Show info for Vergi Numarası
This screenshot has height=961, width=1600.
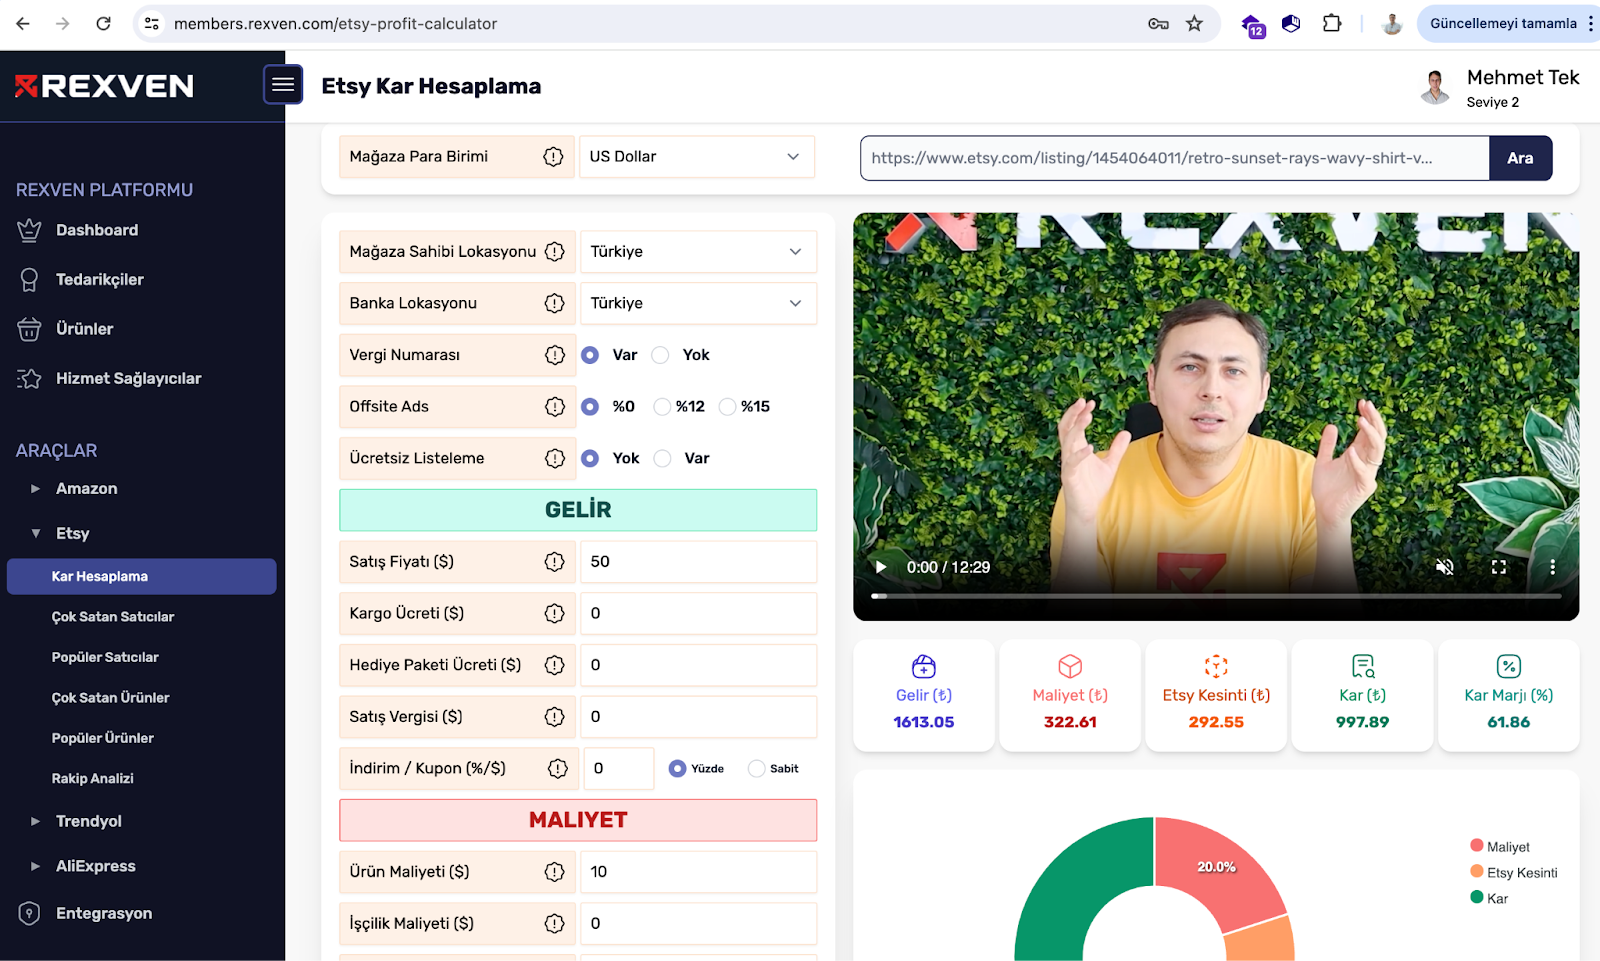pyautogui.click(x=555, y=355)
